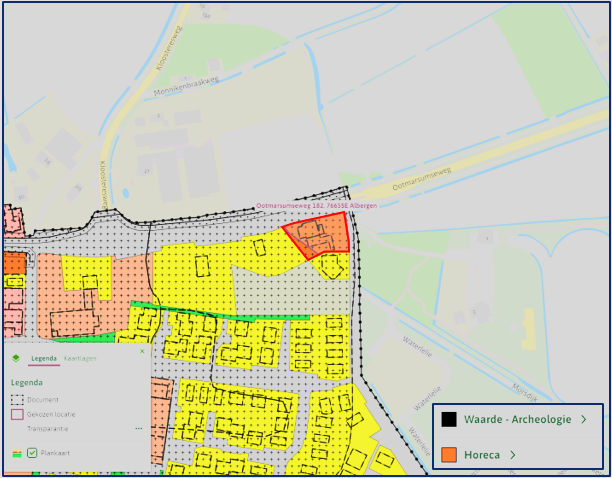Image resolution: width=612 pixels, height=478 pixels.
Task: Open the Horeca link
Action: (482, 455)
